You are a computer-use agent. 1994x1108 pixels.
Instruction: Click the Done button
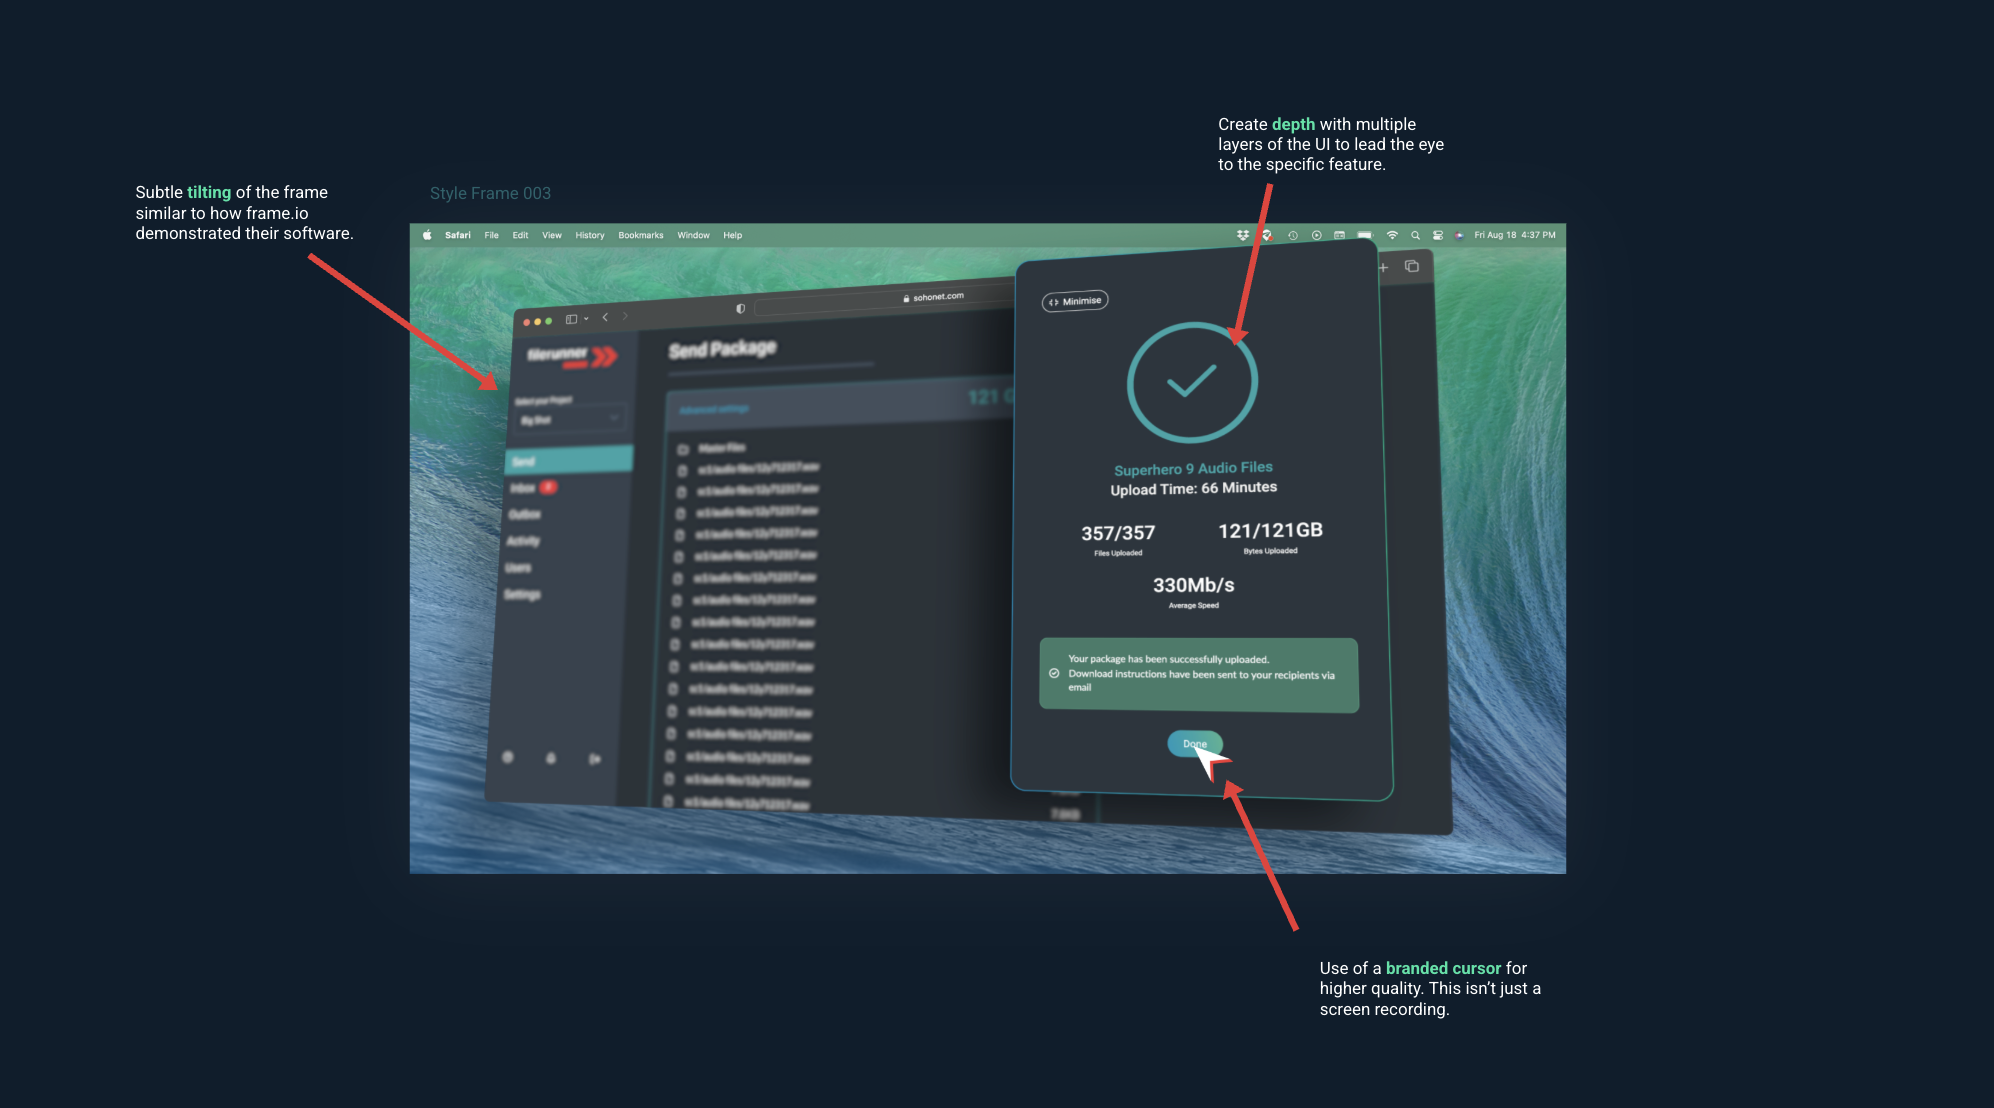pos(1195,743)
